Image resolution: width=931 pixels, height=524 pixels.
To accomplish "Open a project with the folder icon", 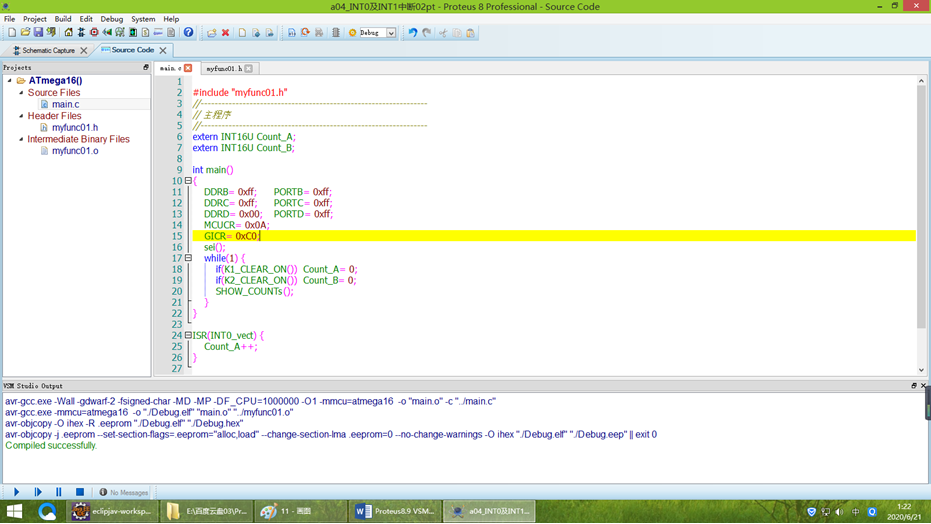I will tap(25, 33).
